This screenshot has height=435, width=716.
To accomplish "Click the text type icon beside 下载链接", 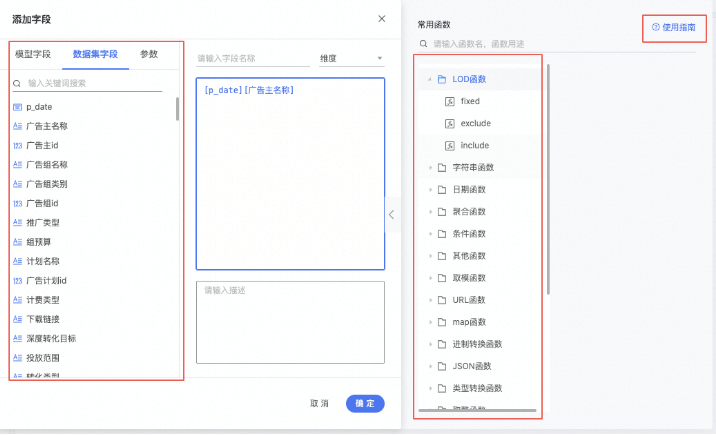I will point(17,319).
